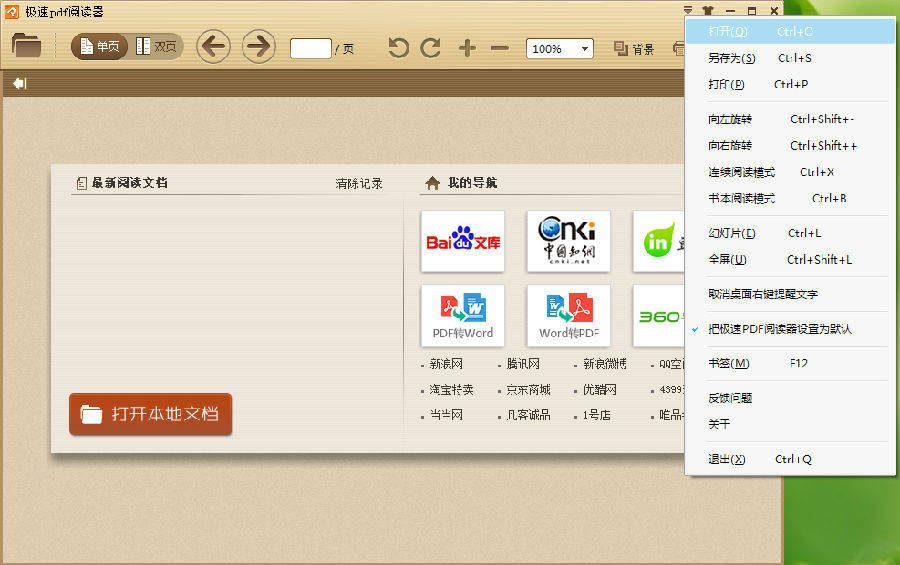Image resolution: width=900 pixels, height=565 pixels.
Task: Switch to 单页 single page view
Action: click(100, 47)
